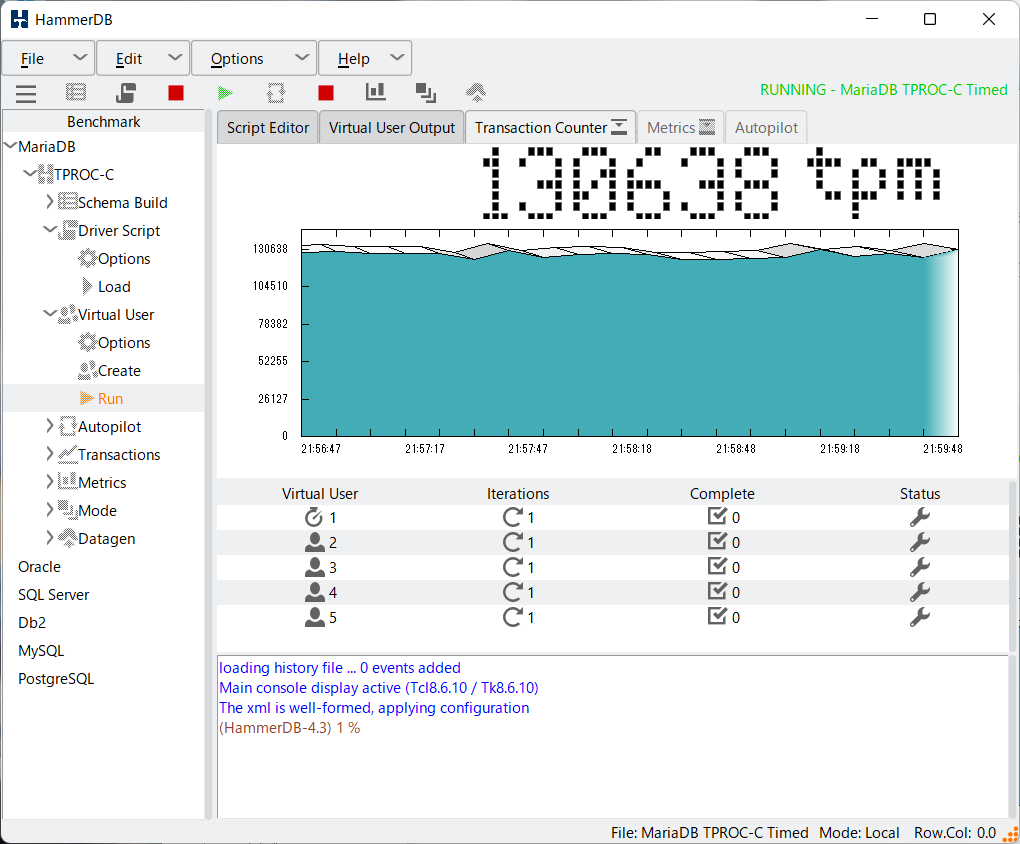Click the Status wrench for Virtual User 4
This screenshot has width=1020, height=844.
coord(919,592)
